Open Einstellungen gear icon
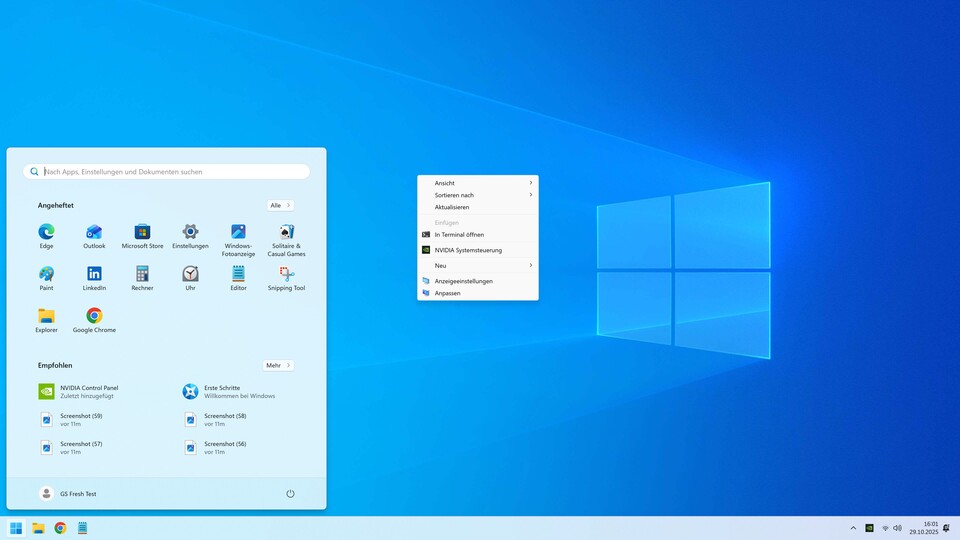Viewport: 960px width, 540px height. (x=190, y=236)
